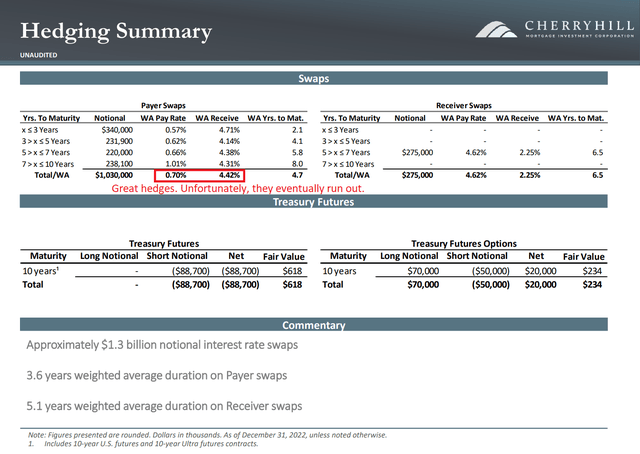Screen dimensions: 640x454
Task: Click the 0.66% pay rate cell
Action: pyautogui.click(x=176, y=153)
